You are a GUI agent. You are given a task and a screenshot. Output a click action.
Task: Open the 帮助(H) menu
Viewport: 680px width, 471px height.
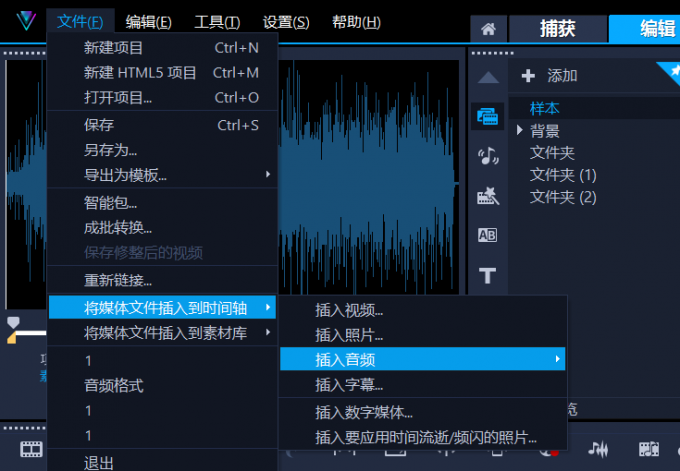(x=356, y=22)
